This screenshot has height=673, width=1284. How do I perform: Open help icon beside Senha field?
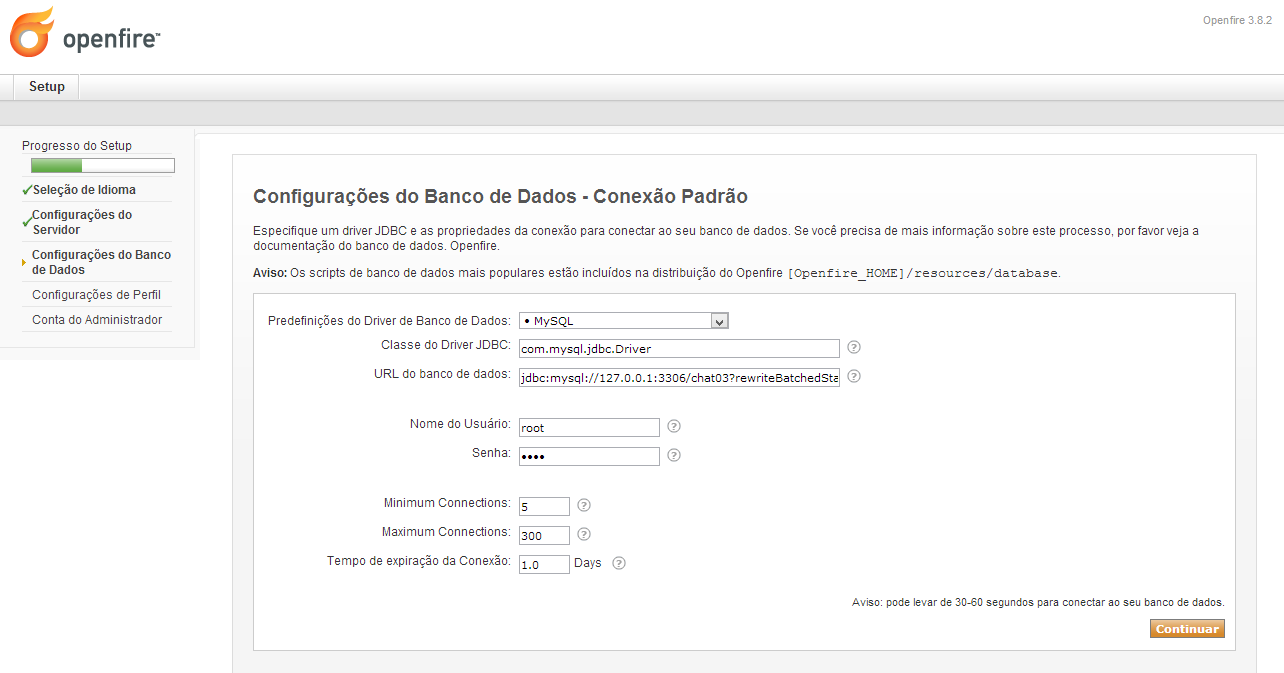pos(674,455)
